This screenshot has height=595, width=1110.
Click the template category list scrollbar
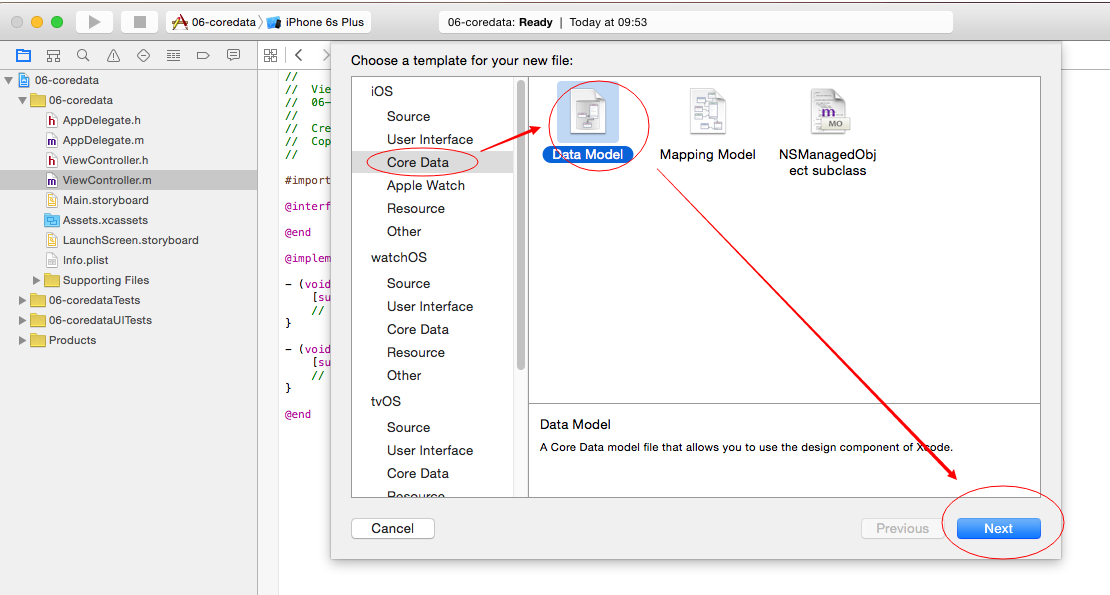coord(521,225)
